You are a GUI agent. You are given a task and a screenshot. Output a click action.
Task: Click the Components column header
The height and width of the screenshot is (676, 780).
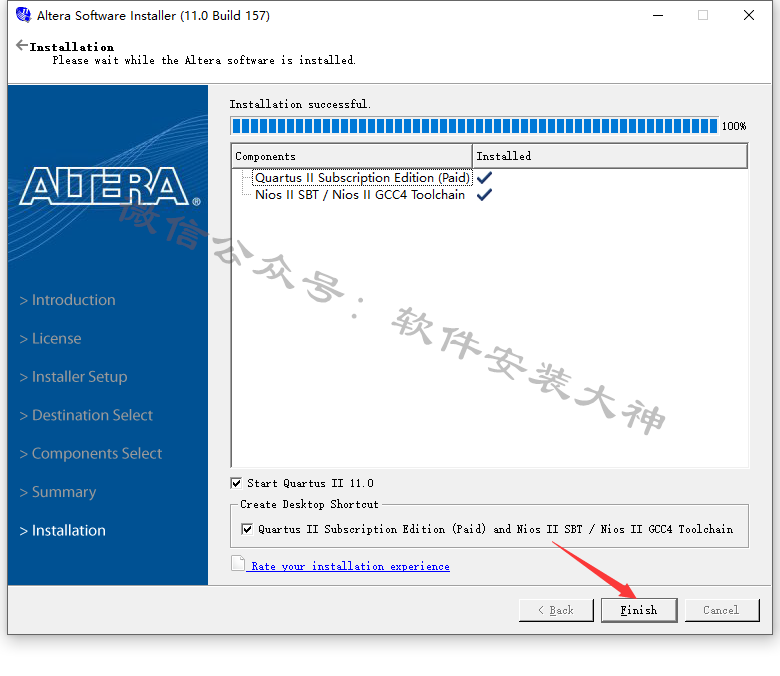pos(351,156)
